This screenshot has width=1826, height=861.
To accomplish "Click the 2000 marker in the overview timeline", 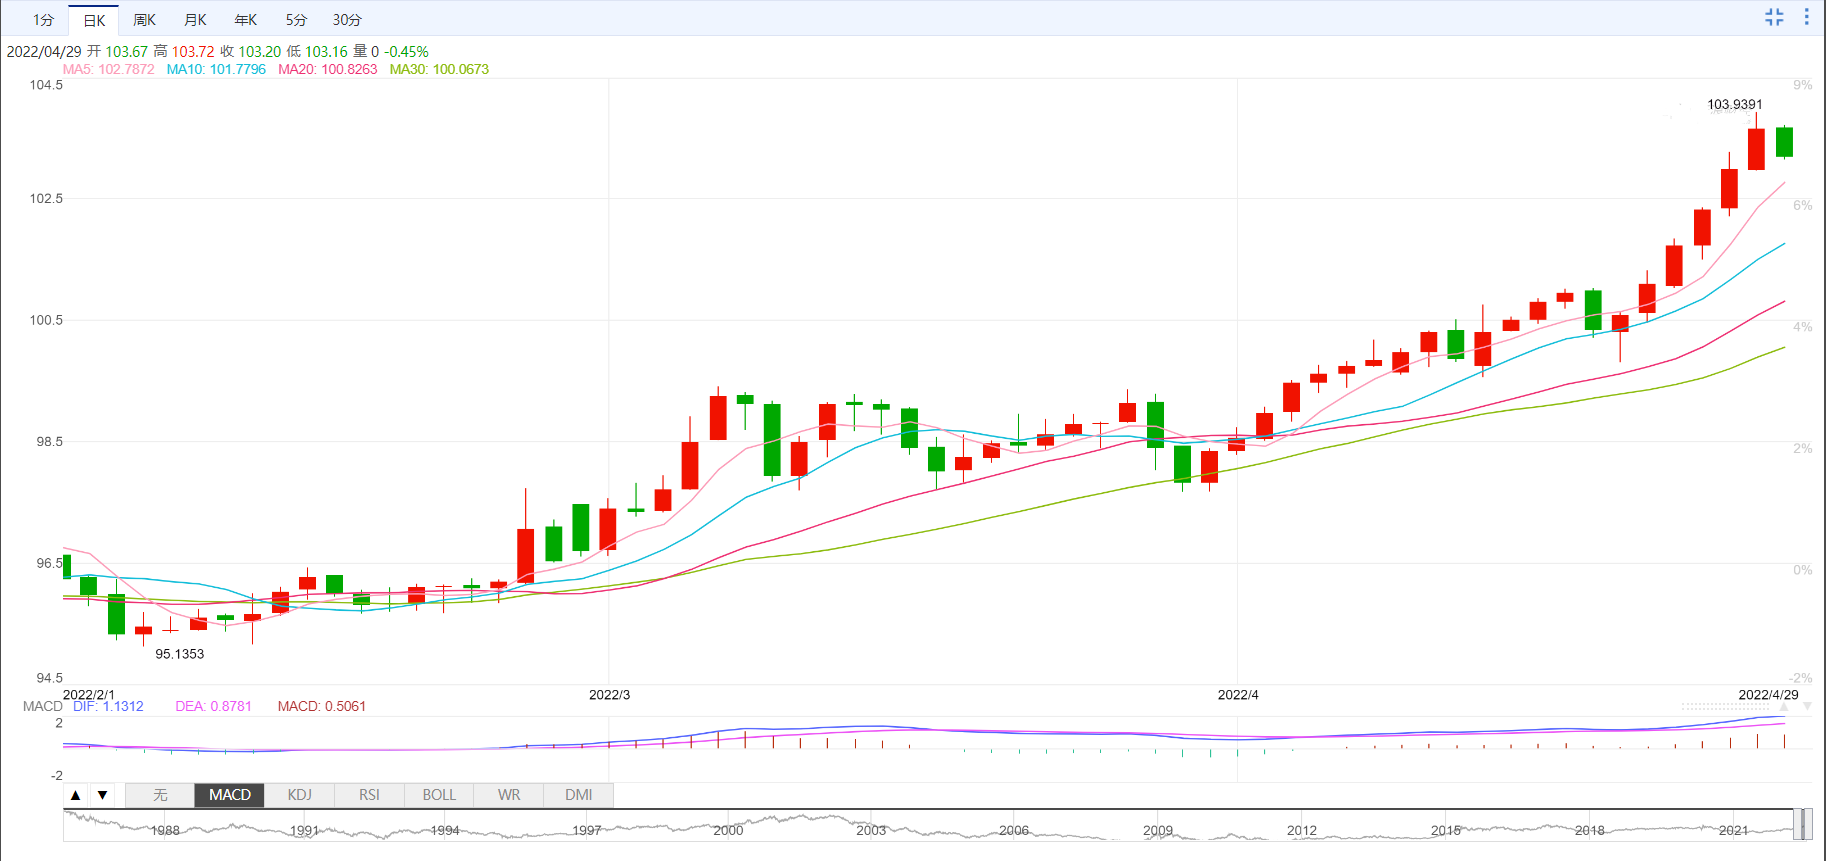I will [x=728, y=831].
